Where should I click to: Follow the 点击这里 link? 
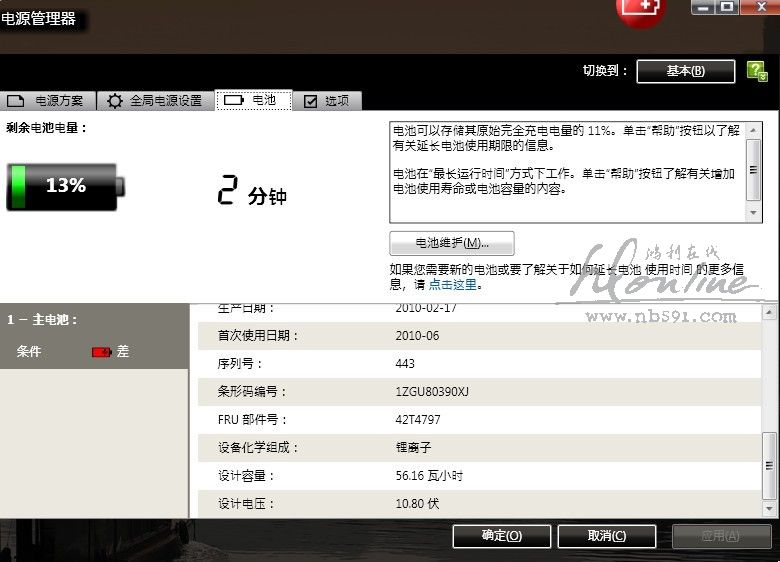(453, 285)
